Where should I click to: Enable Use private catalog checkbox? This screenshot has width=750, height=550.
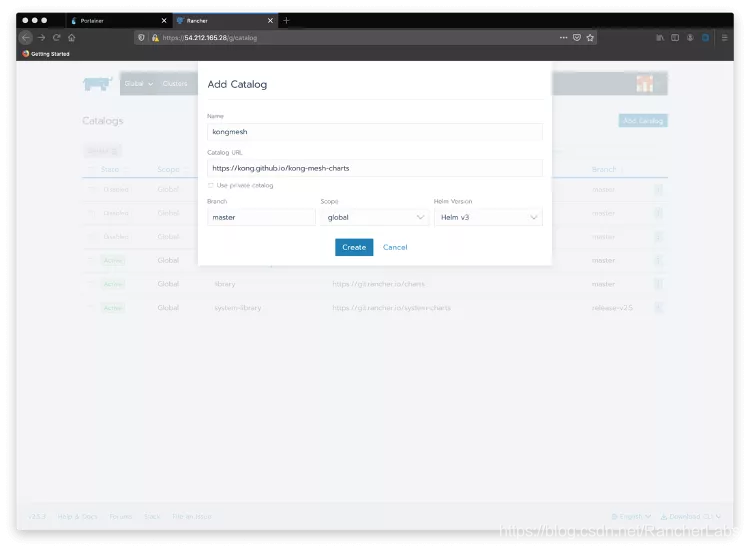(210, 185)
